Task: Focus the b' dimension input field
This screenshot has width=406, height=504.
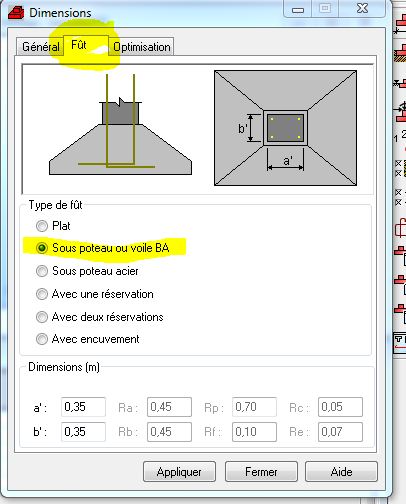Action: (83, 432)
